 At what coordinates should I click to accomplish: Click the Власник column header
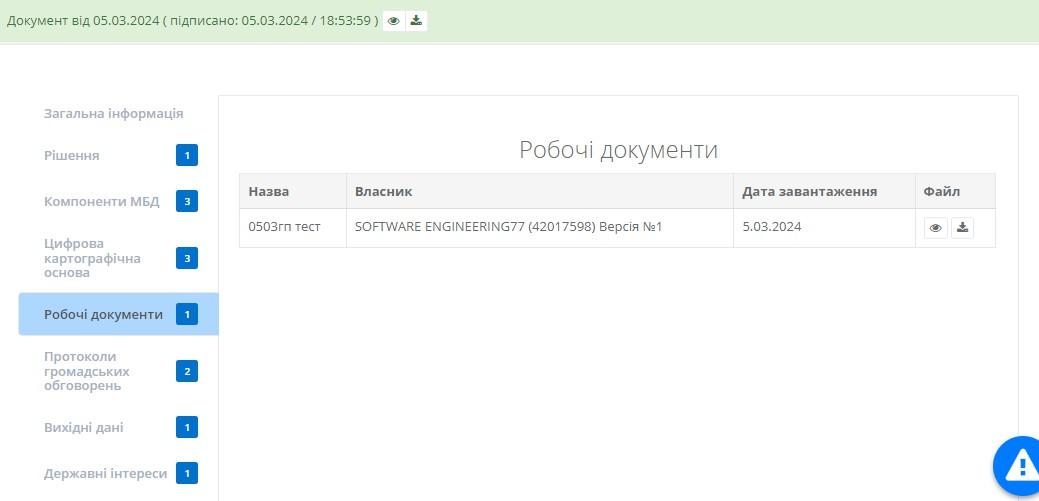(x=383, y=192)
